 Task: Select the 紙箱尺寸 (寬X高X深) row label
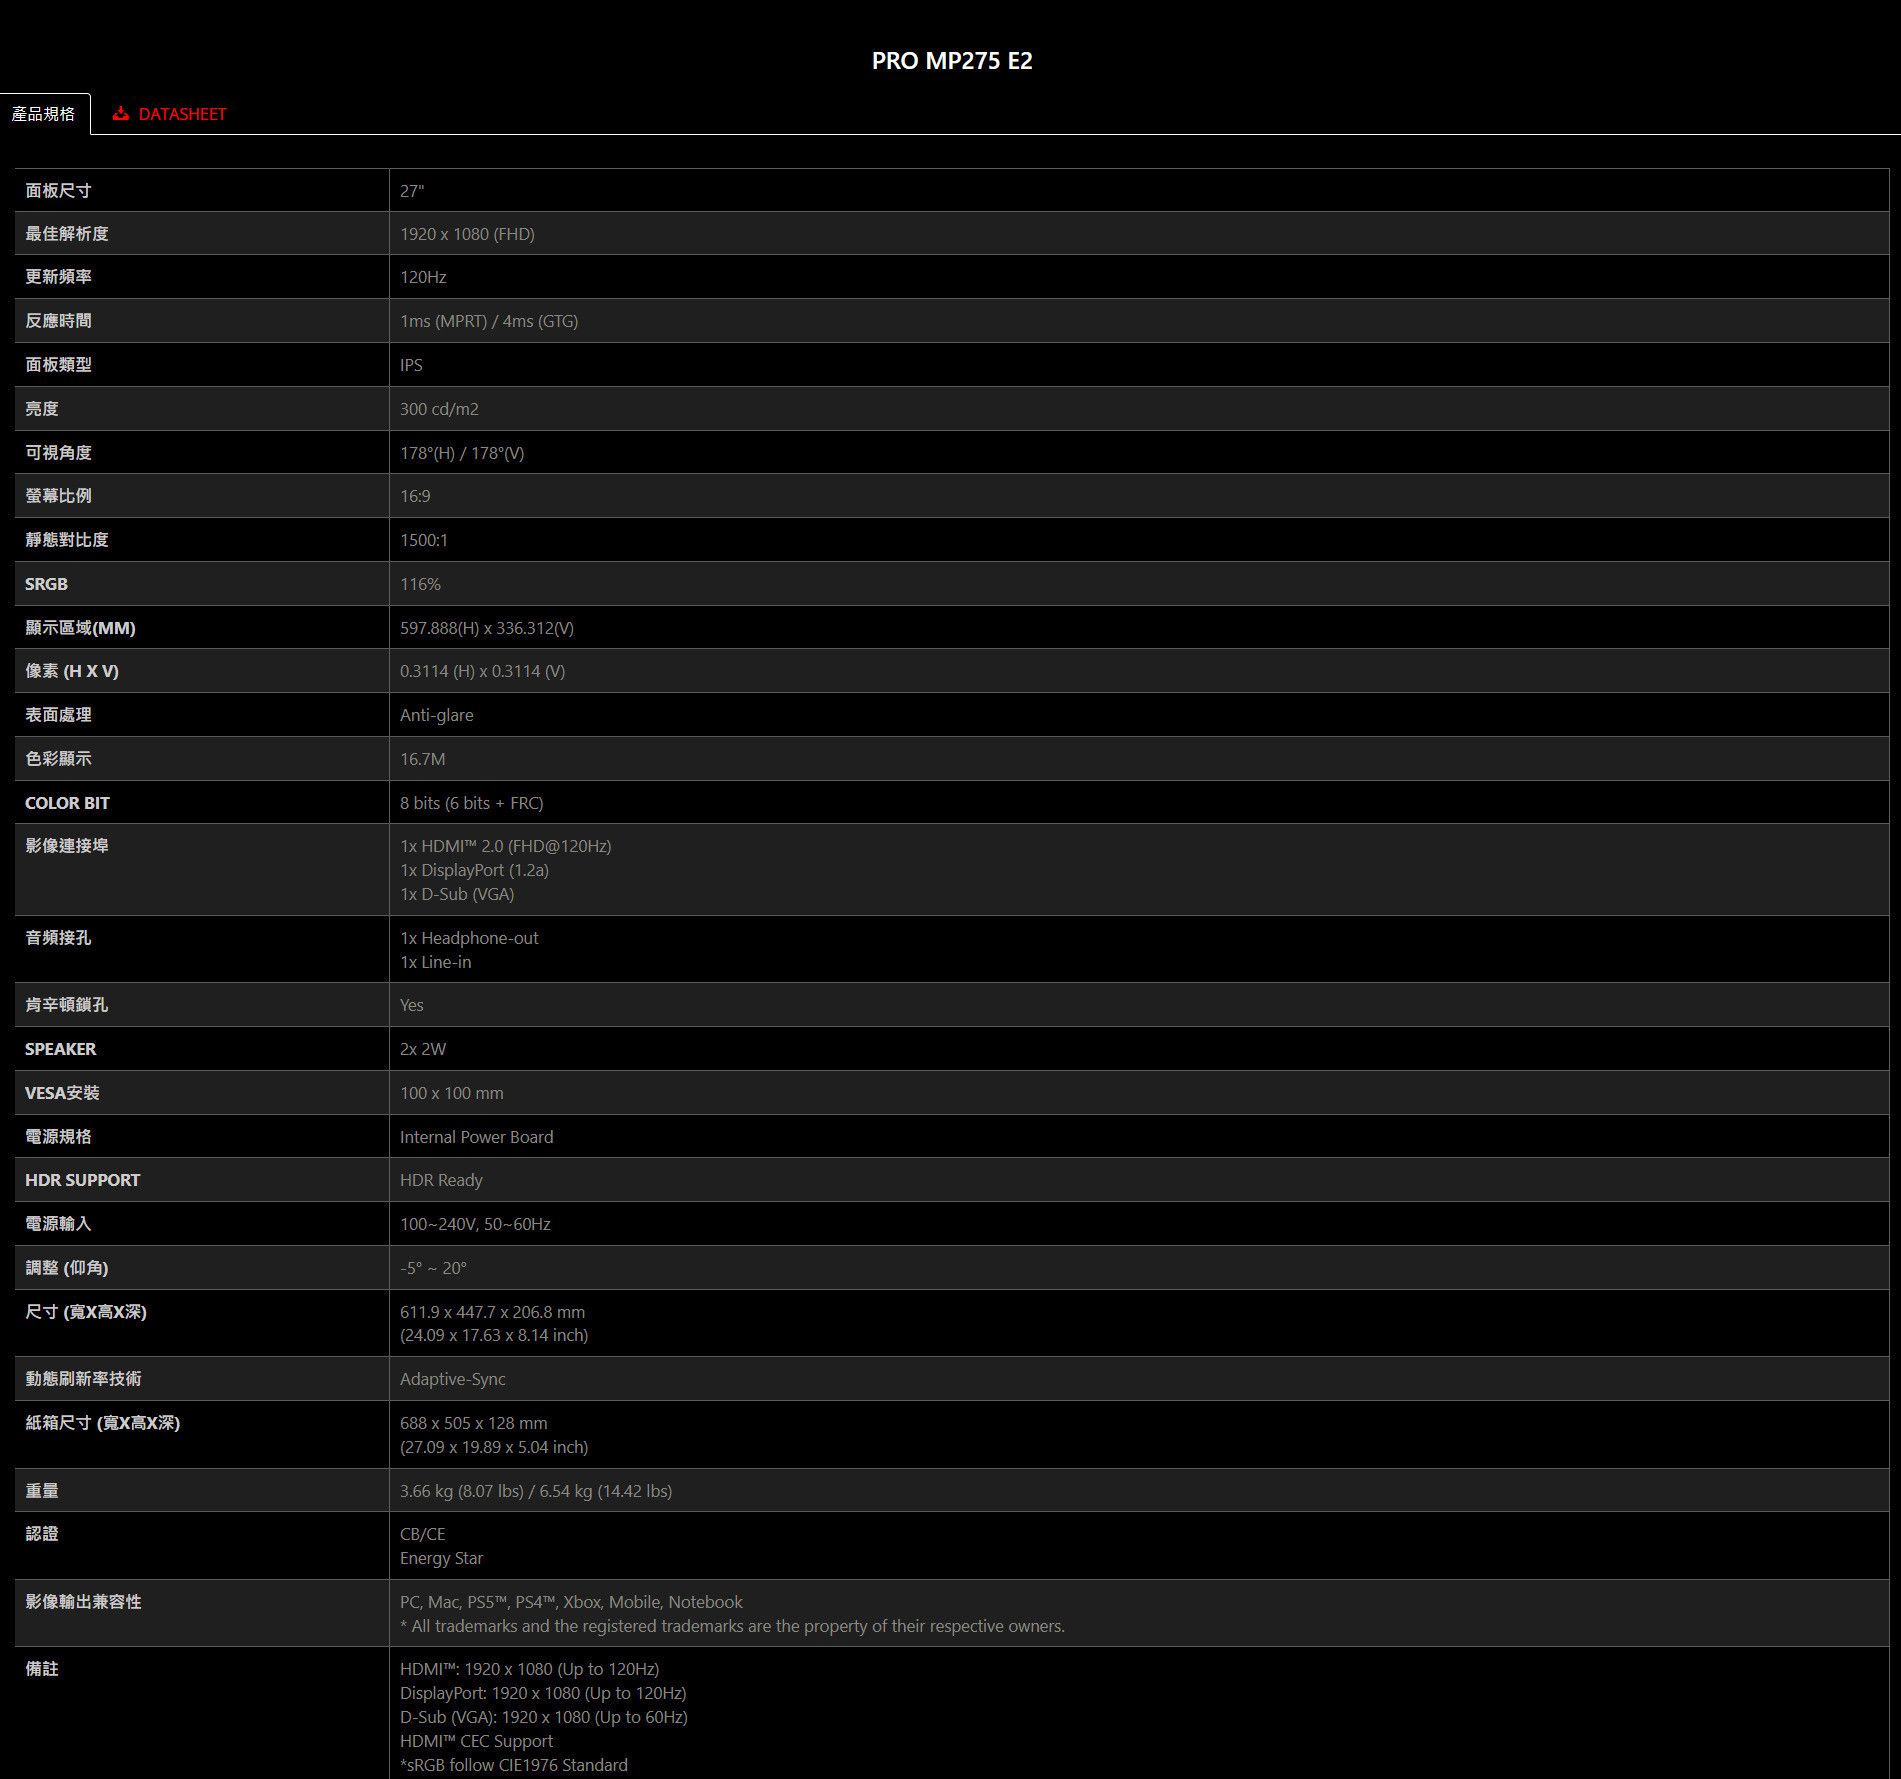point(102,1423)
